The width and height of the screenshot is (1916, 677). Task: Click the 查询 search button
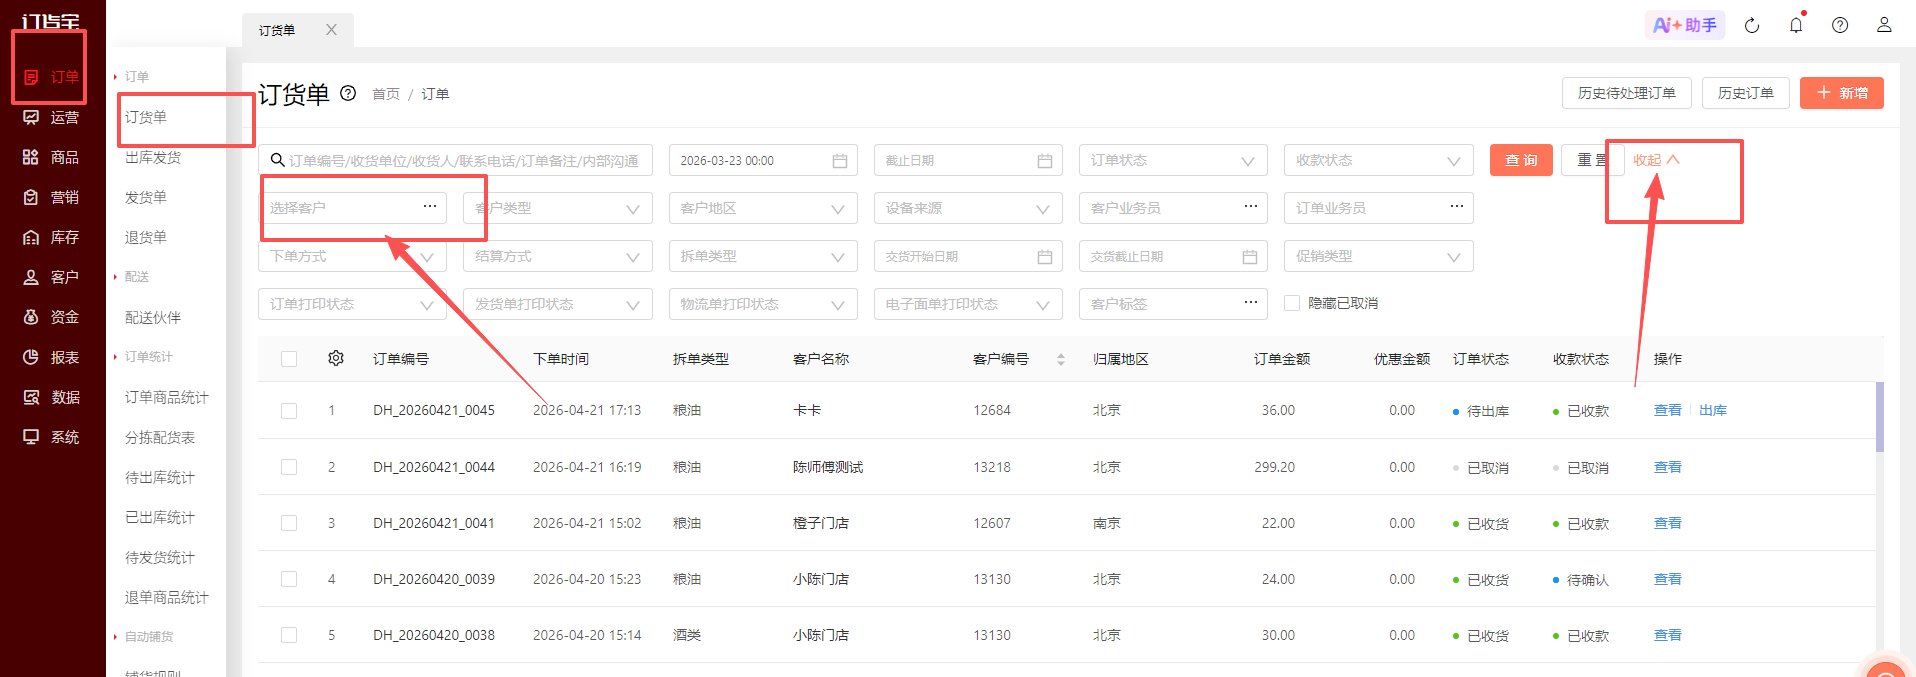pyautogui.click(x=1521, y=160)
